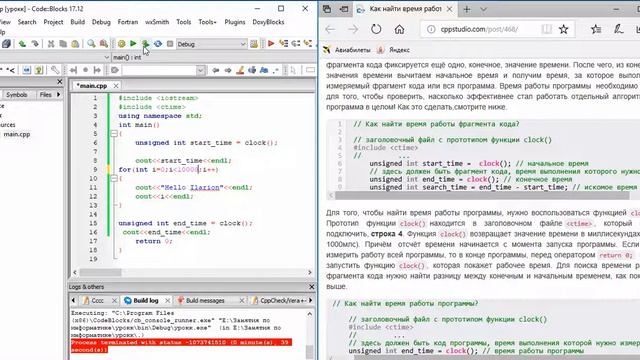
Task: Add the page to favorites with star
Action: click(x=564, y=29)
